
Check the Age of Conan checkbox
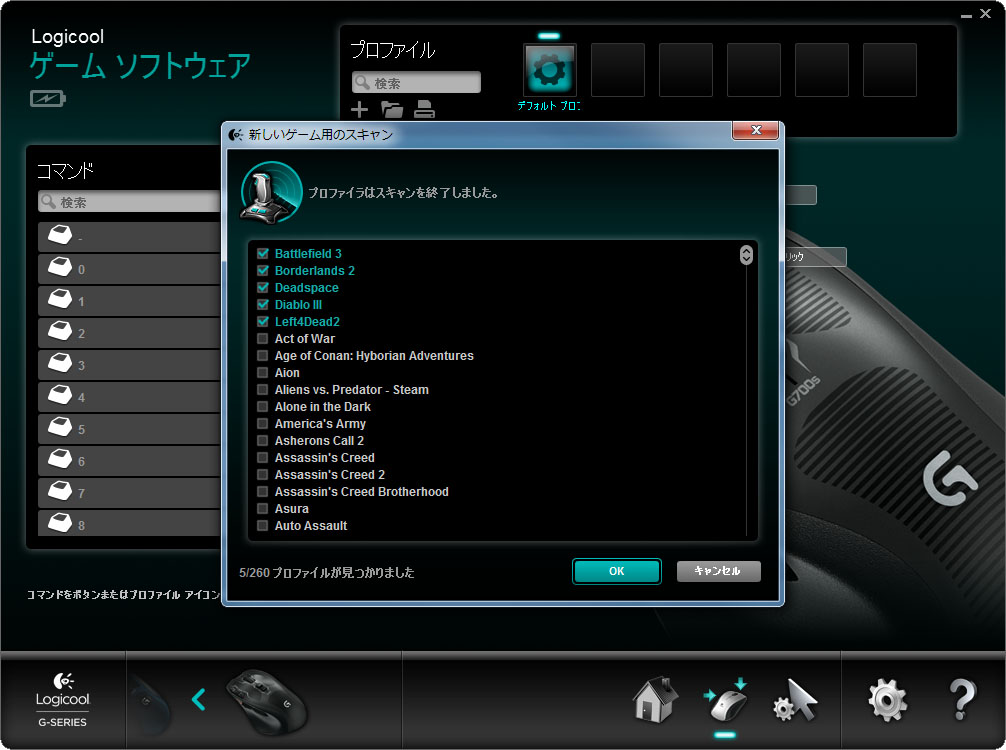(262, 355)
